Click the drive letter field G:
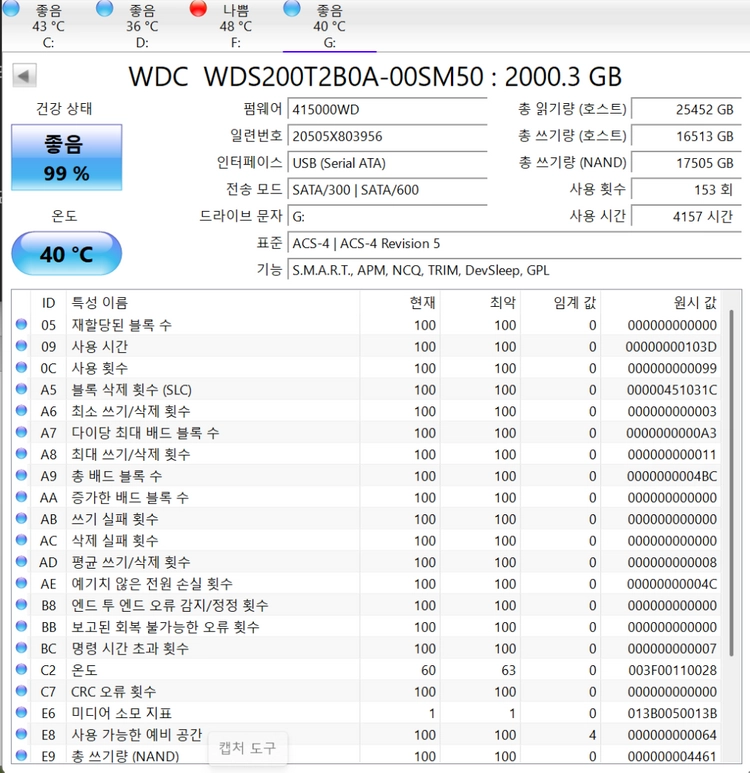 point(388,216)
